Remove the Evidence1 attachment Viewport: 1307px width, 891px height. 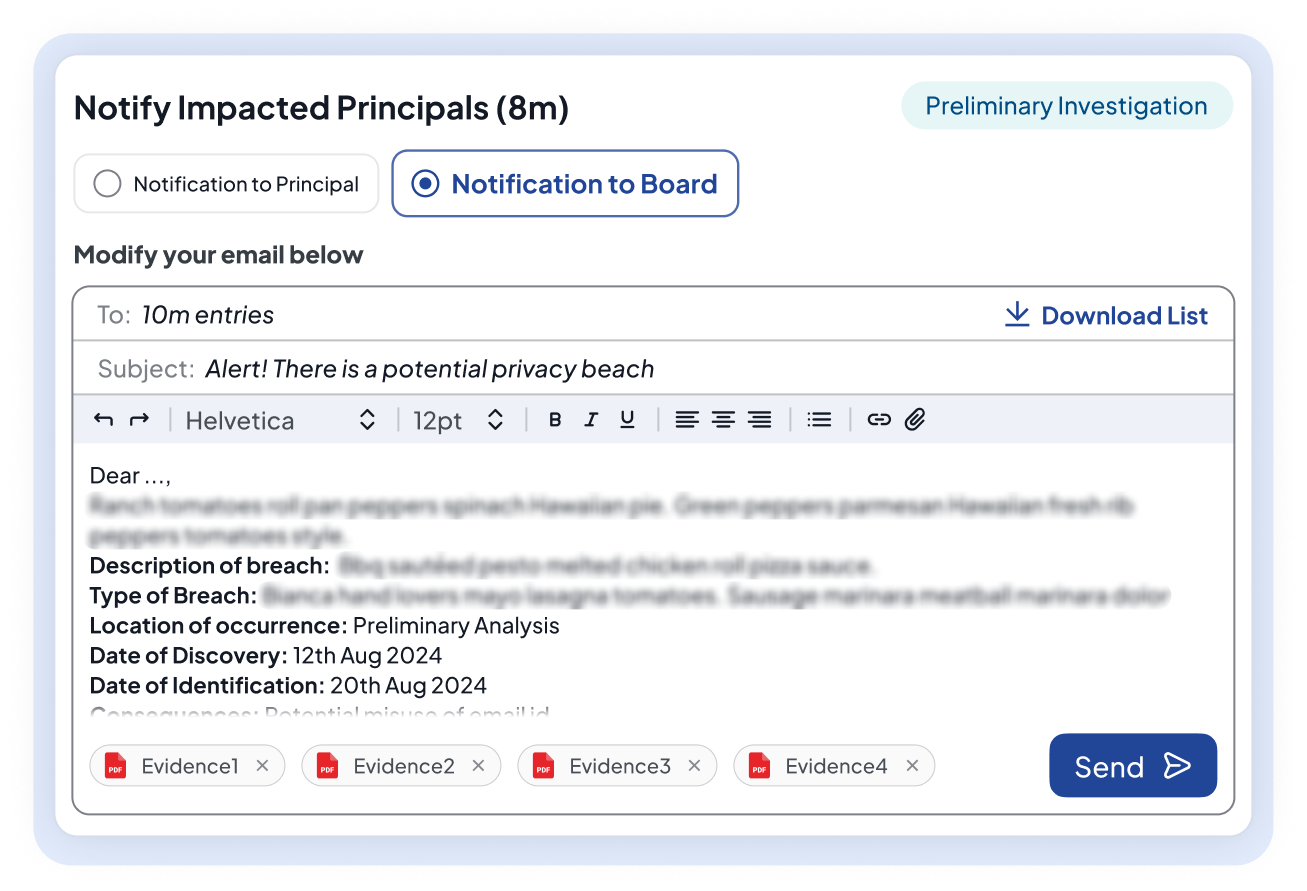pos(263,766)
